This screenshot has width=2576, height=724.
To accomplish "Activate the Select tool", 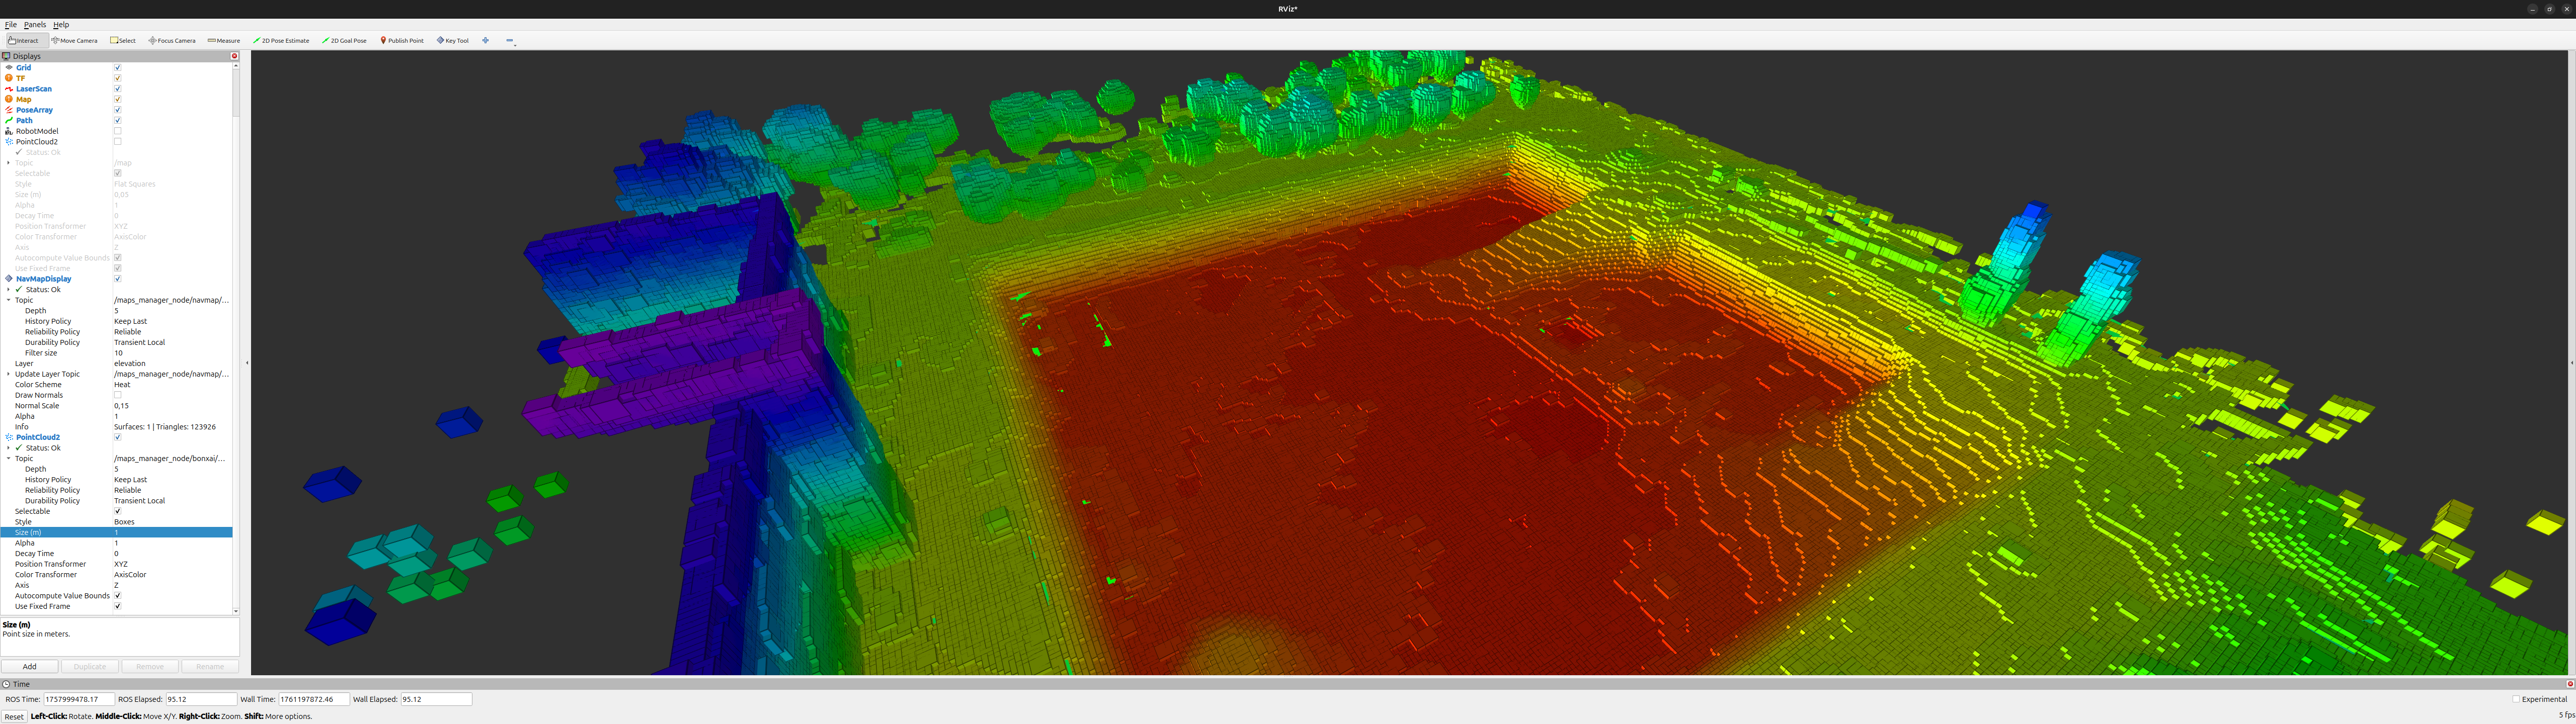I will 122,40.
